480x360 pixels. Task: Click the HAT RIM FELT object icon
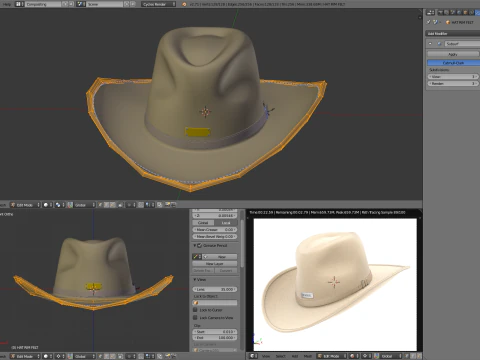pos(448,22)
